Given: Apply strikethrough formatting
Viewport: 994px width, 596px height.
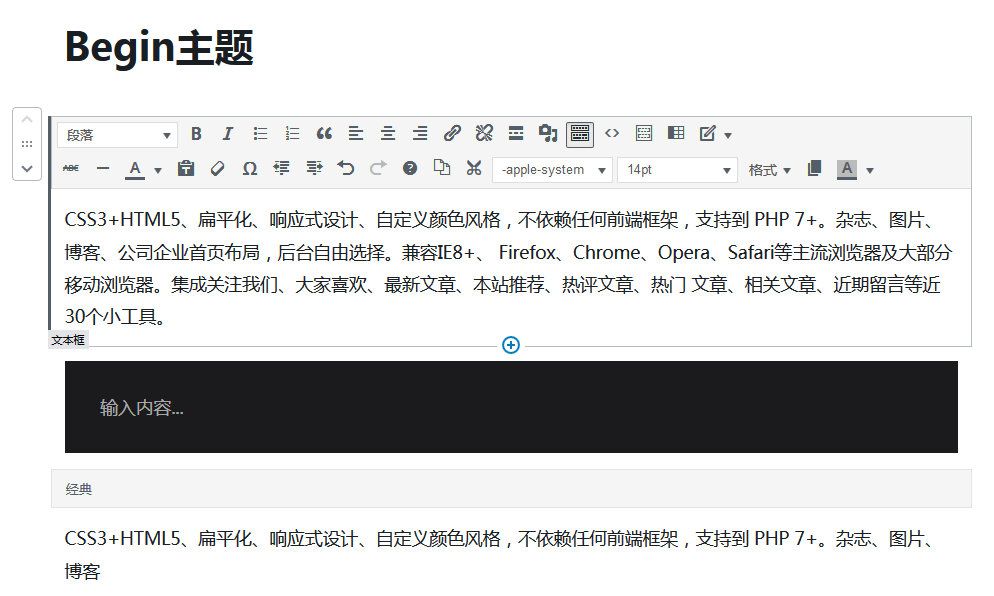Looking at the screenshot, I should pyautogui.click(x=70, y=169).
